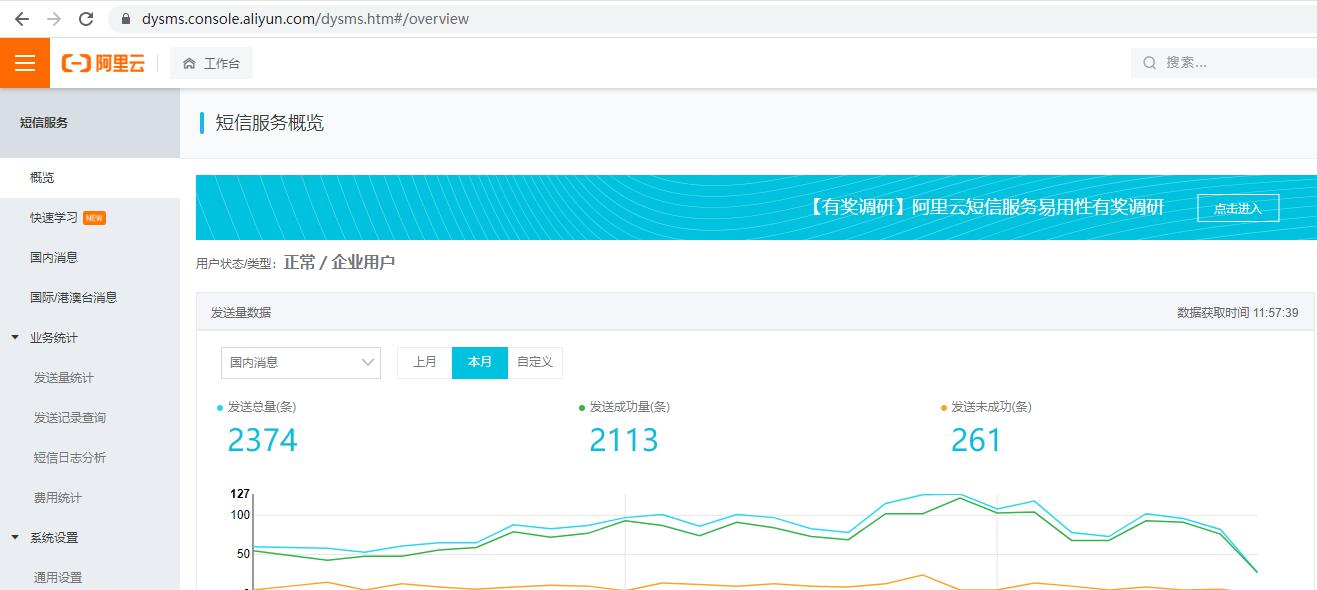
Task: Click the 127 y-axis label on chart
Action: (x=239, y=494)
